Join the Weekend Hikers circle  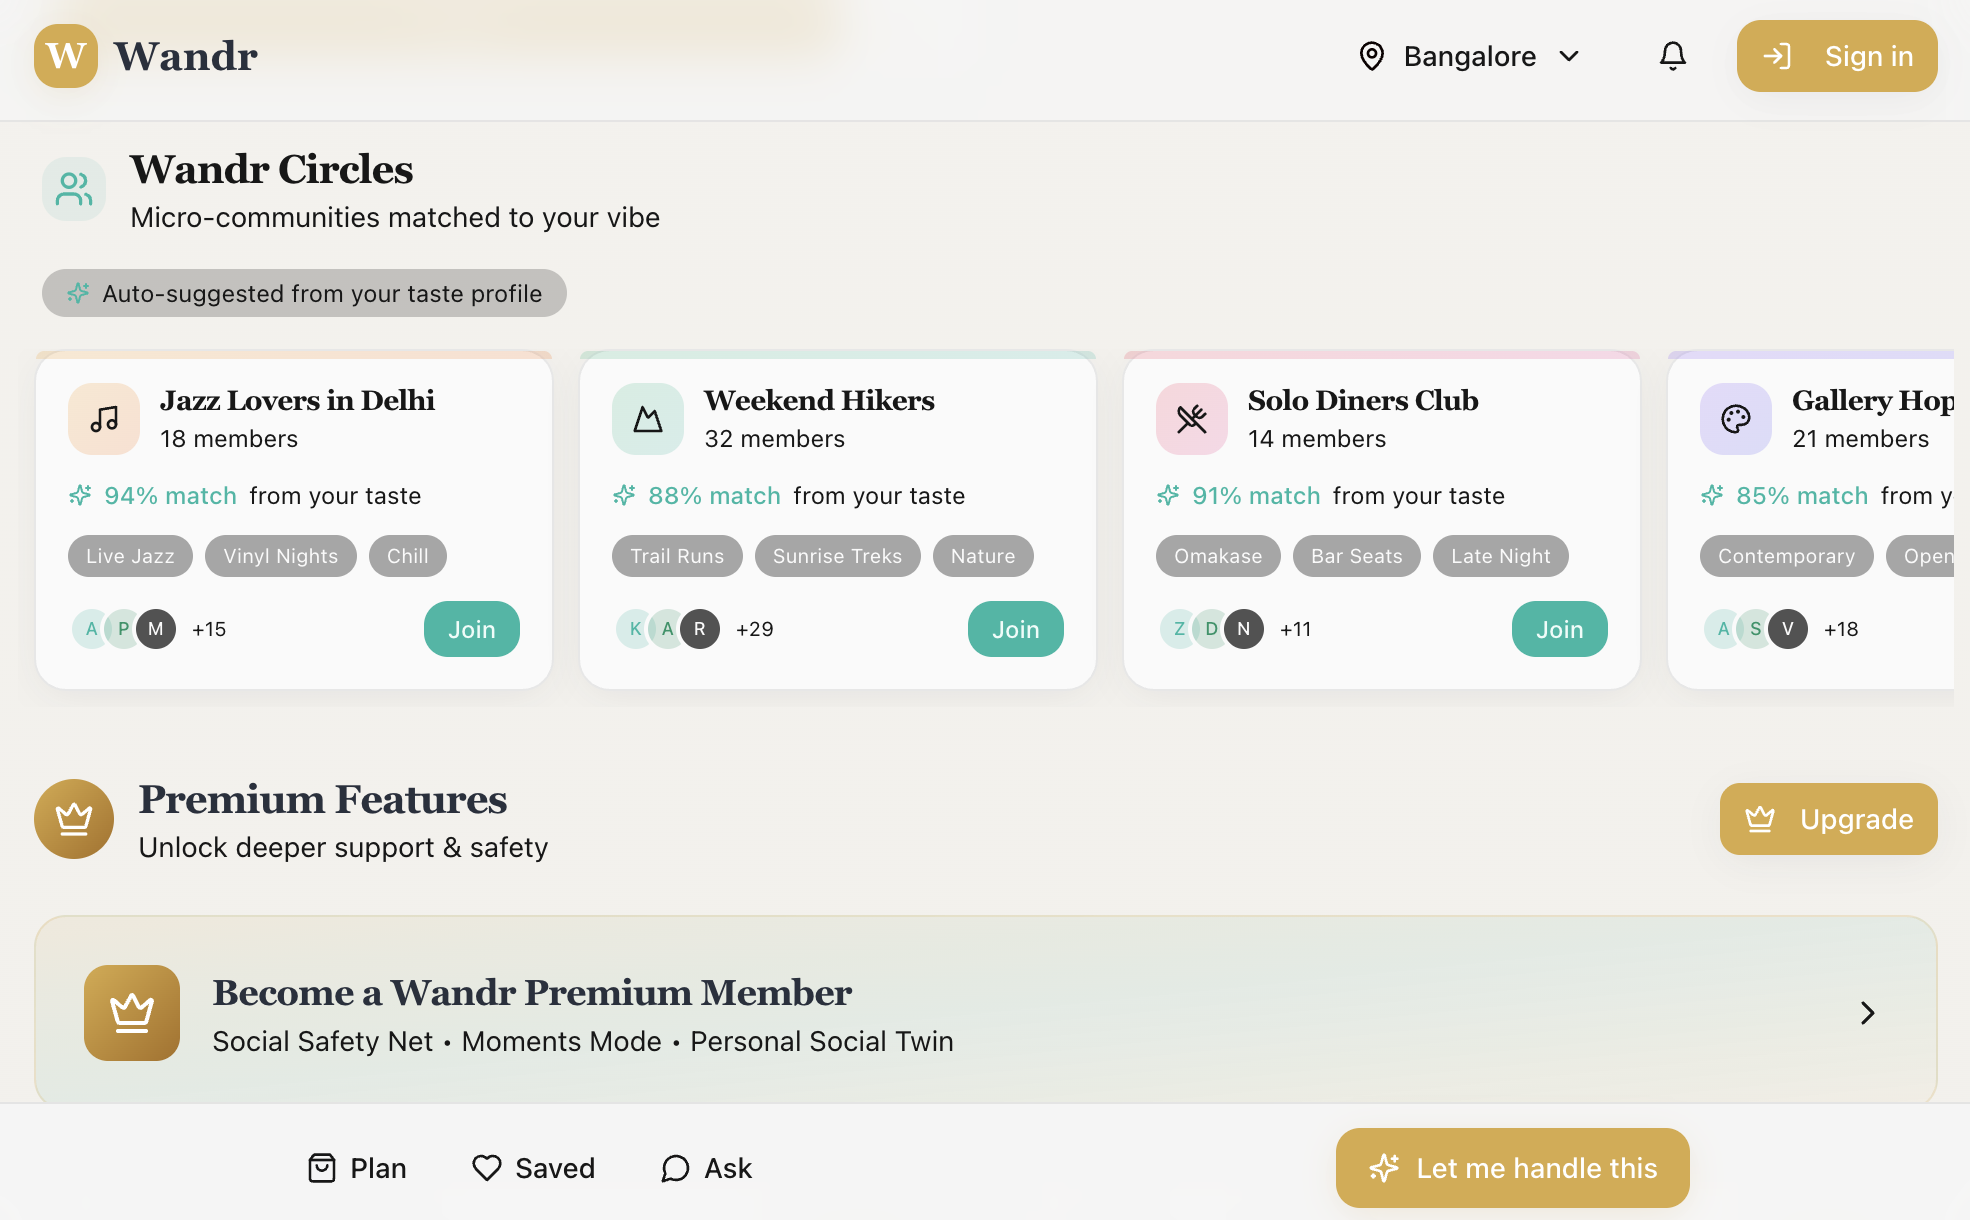tap(1015, 629)
